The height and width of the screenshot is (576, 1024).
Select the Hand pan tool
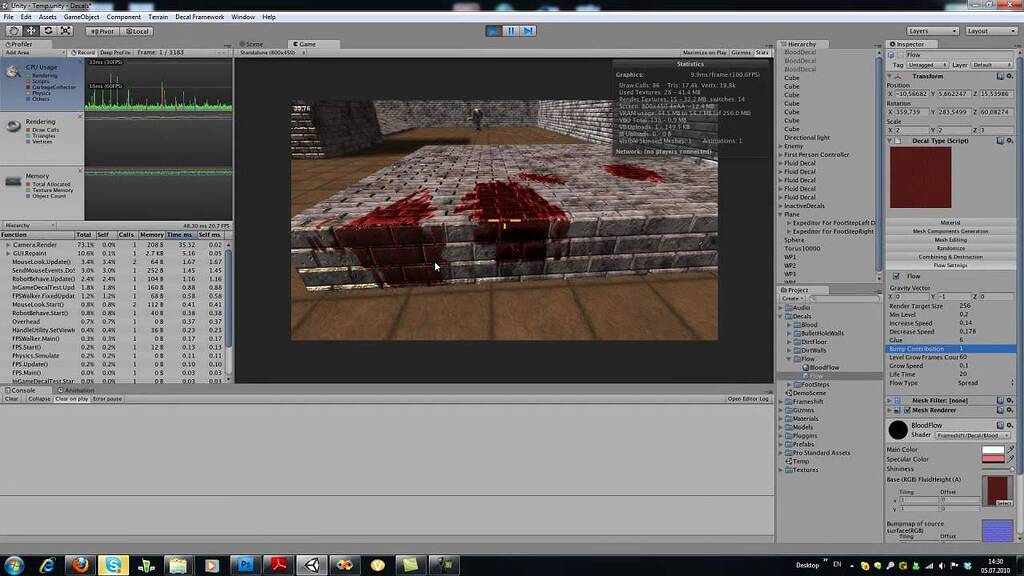(x=13, y=31)
